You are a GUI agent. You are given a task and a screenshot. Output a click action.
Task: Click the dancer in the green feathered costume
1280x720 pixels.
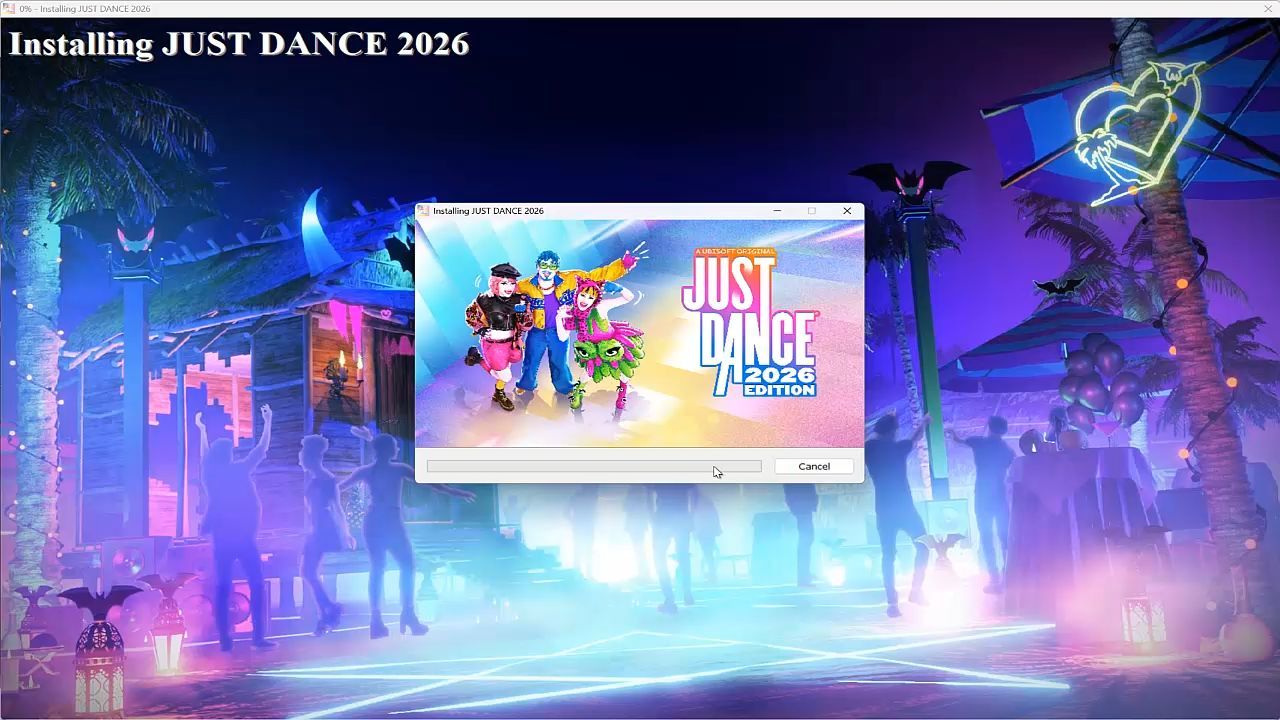[605, 340]
